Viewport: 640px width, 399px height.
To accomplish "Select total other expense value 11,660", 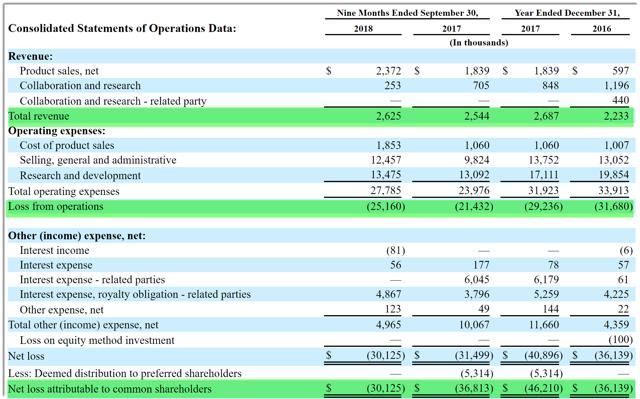I will pos(544,325).
